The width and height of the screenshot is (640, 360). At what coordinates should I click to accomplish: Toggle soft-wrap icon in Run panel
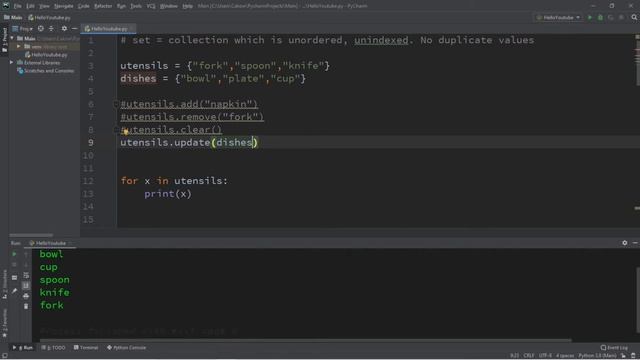point(26,275)
